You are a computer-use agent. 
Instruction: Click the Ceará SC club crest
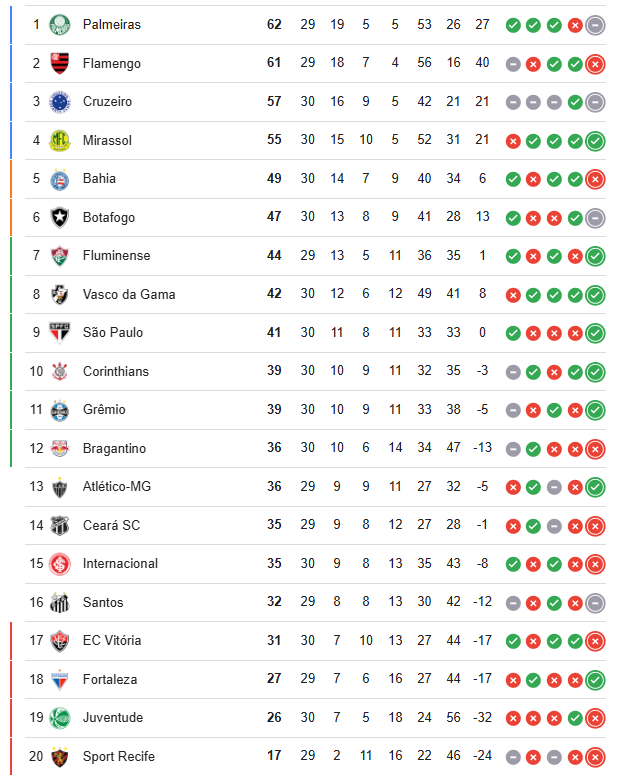[x=60, y=525]
